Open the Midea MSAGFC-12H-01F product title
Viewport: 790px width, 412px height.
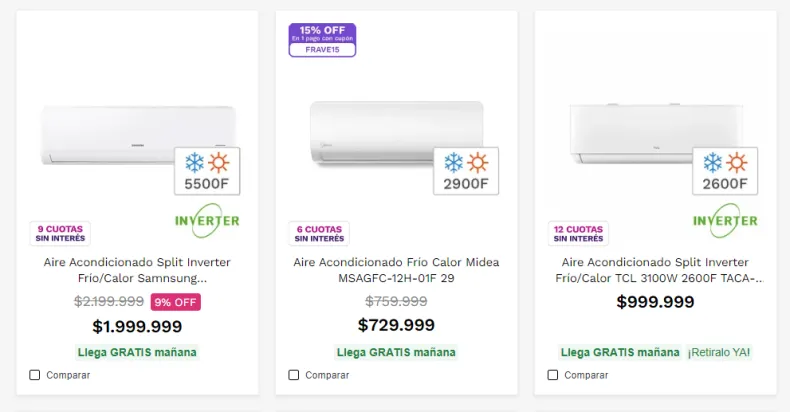(x=396, y=270)
